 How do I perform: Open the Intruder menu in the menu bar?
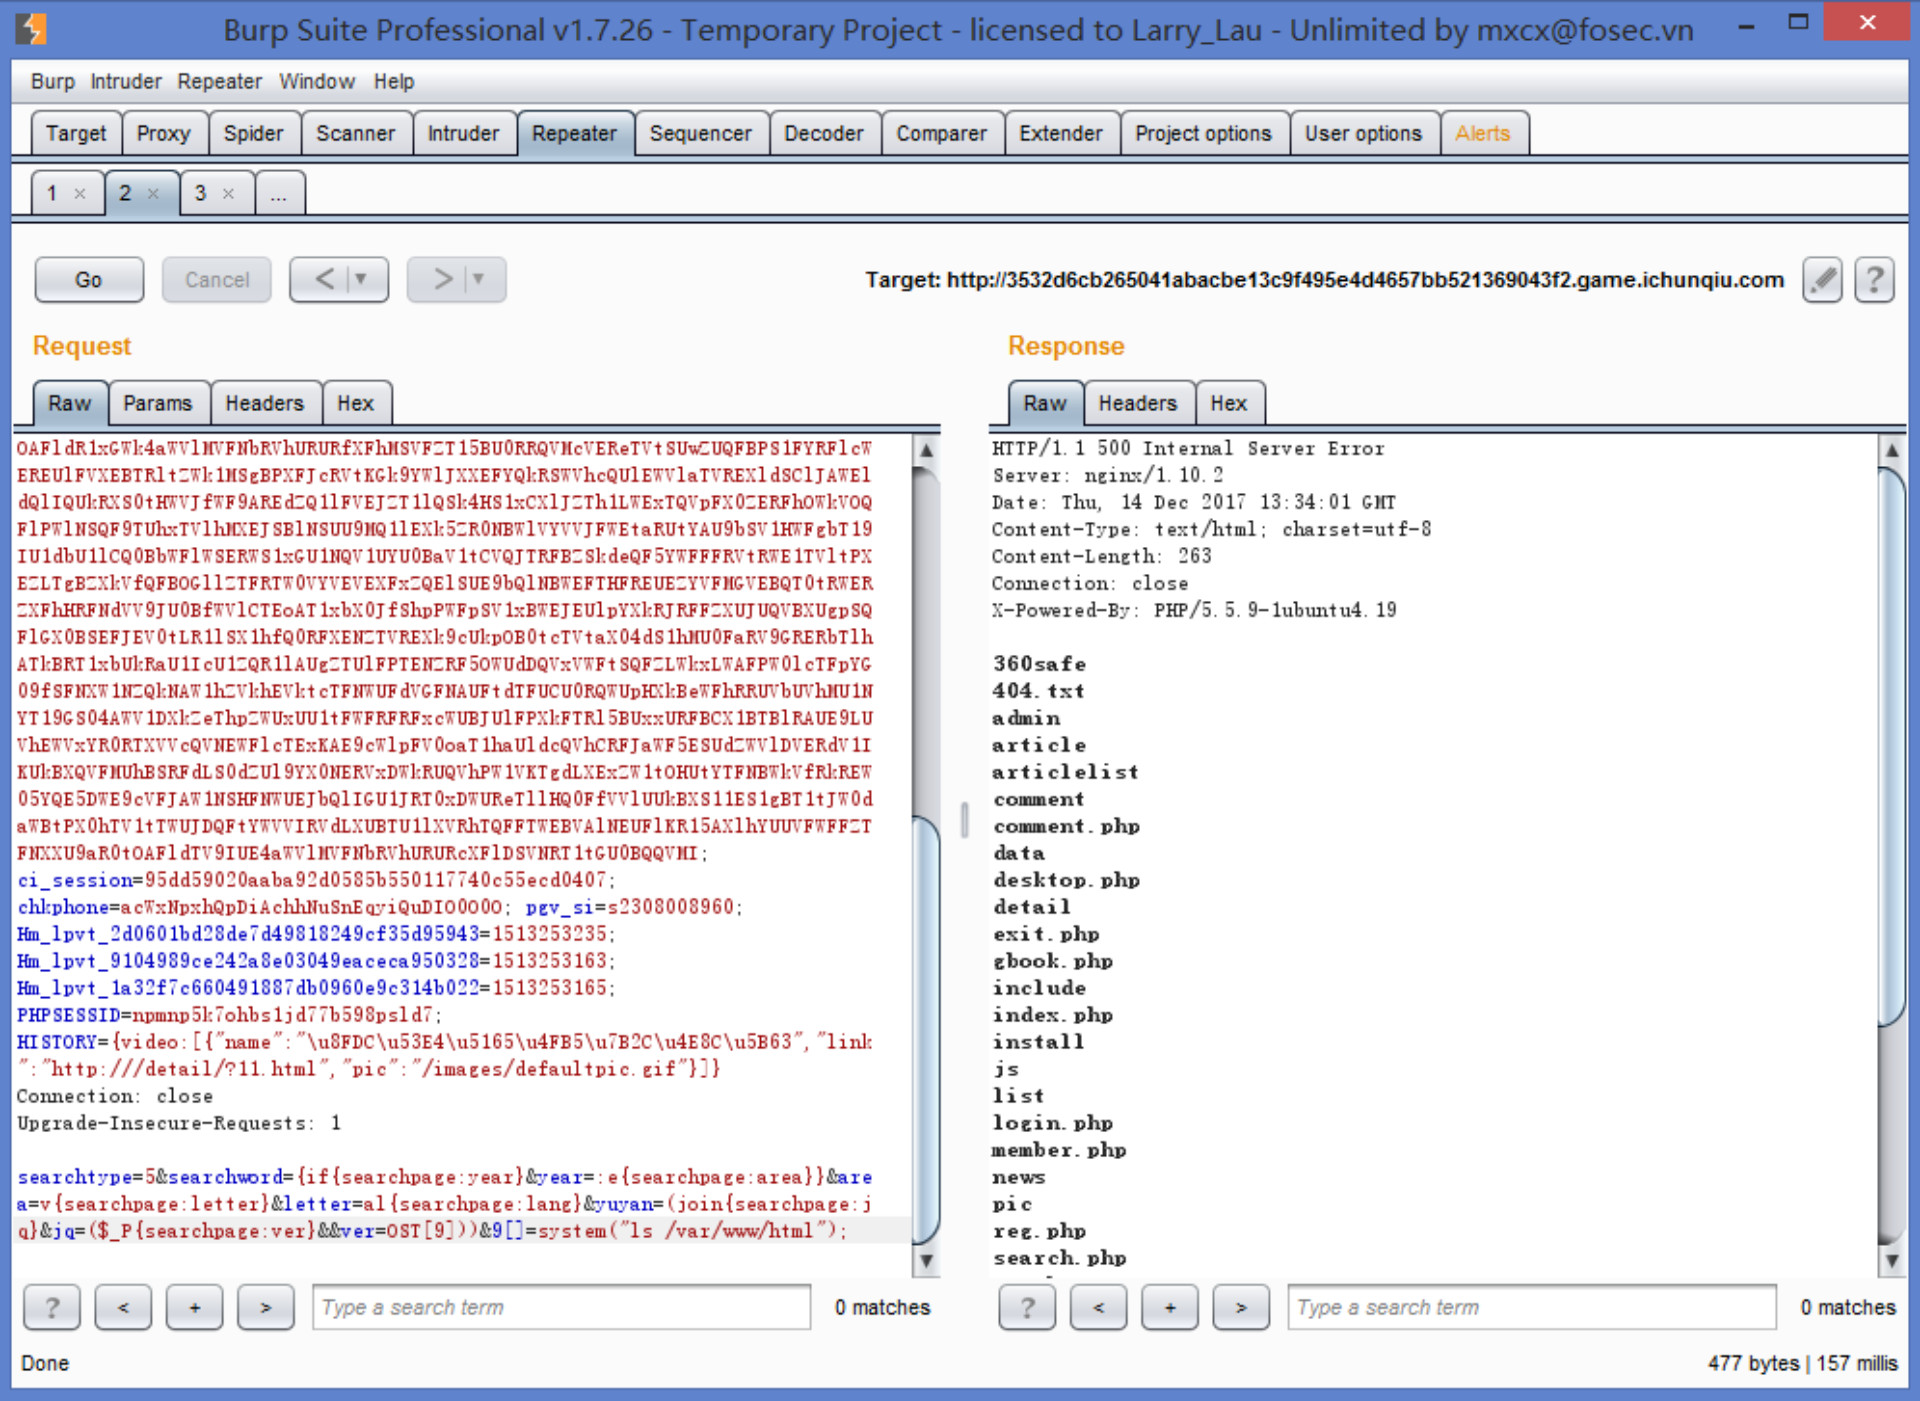point(125,82)
